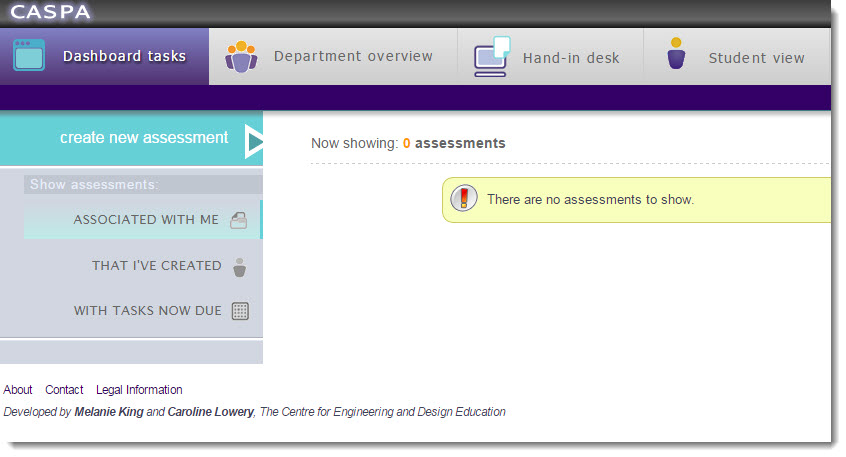
Task: Show assessments associated with me
Action: pyautogui.click(x=146, y=220)
